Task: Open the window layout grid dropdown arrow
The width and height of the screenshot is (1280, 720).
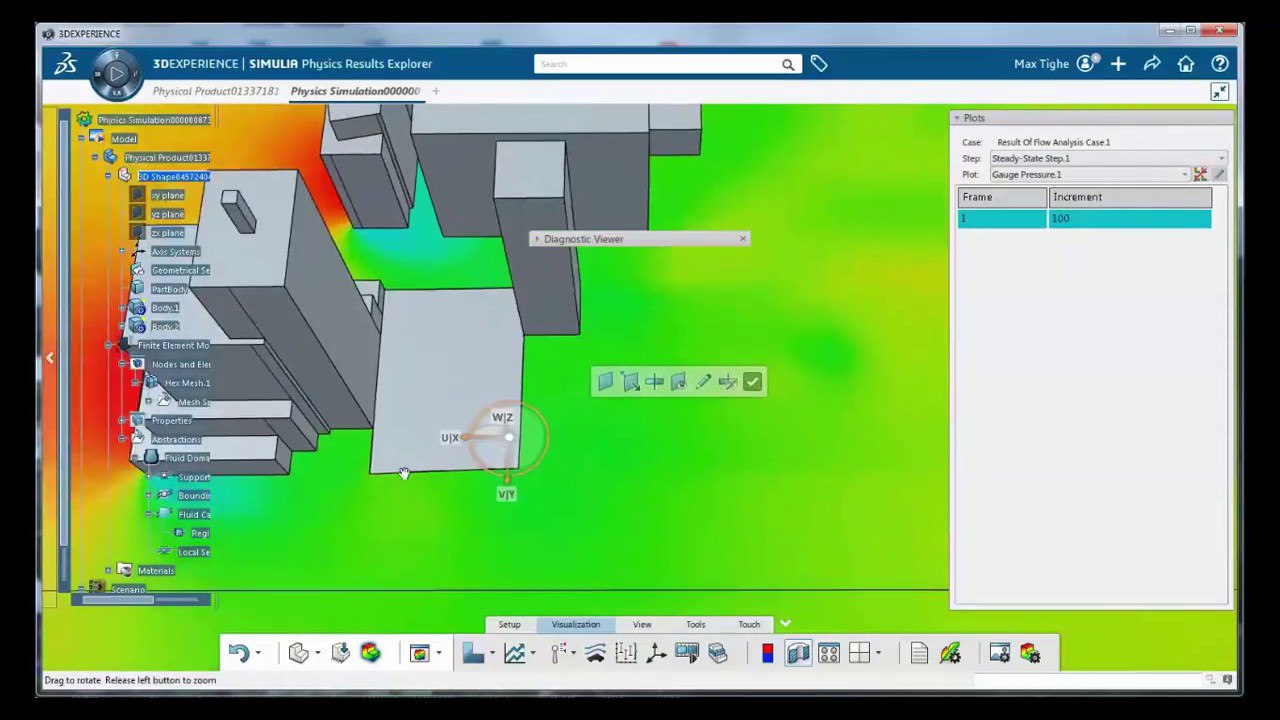Action: (x=878, y=653)
